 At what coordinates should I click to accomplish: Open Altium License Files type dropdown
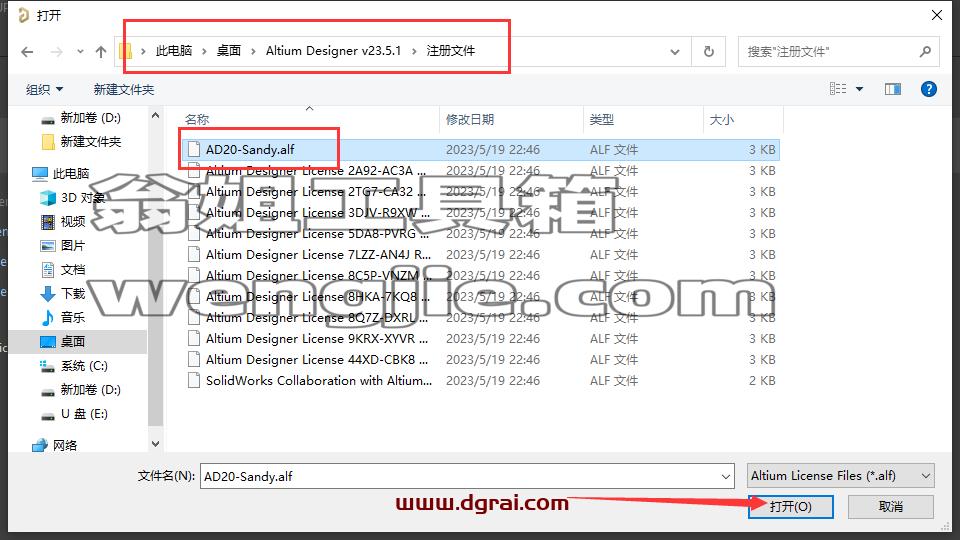(x=841, y=476)
